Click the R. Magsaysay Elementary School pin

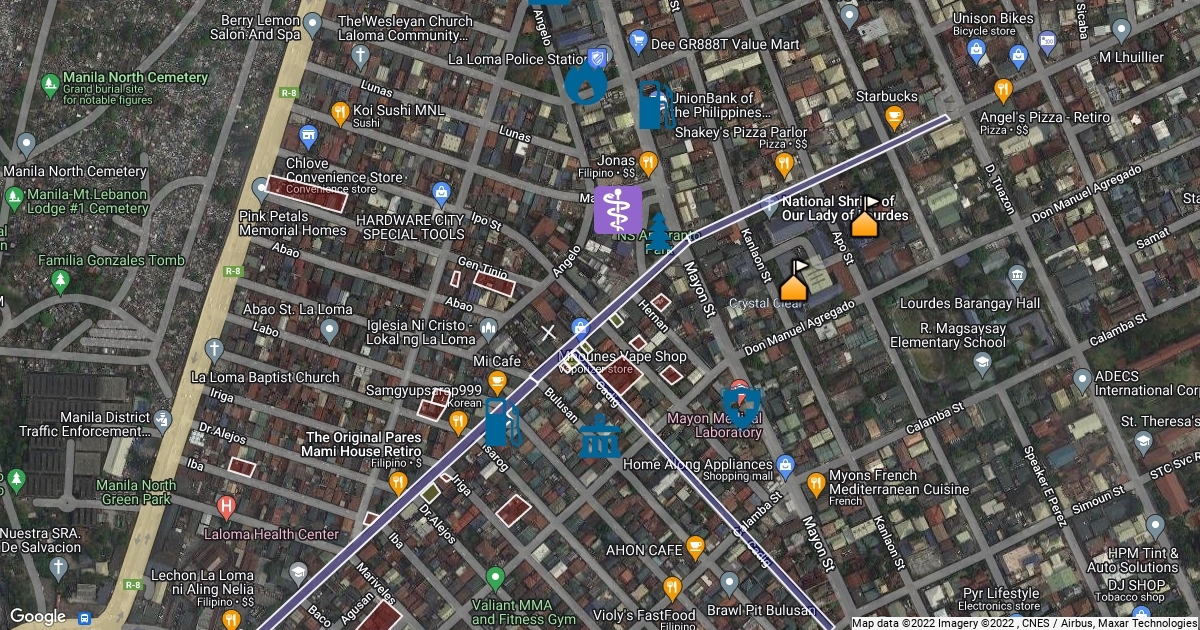tap(983, 365)
